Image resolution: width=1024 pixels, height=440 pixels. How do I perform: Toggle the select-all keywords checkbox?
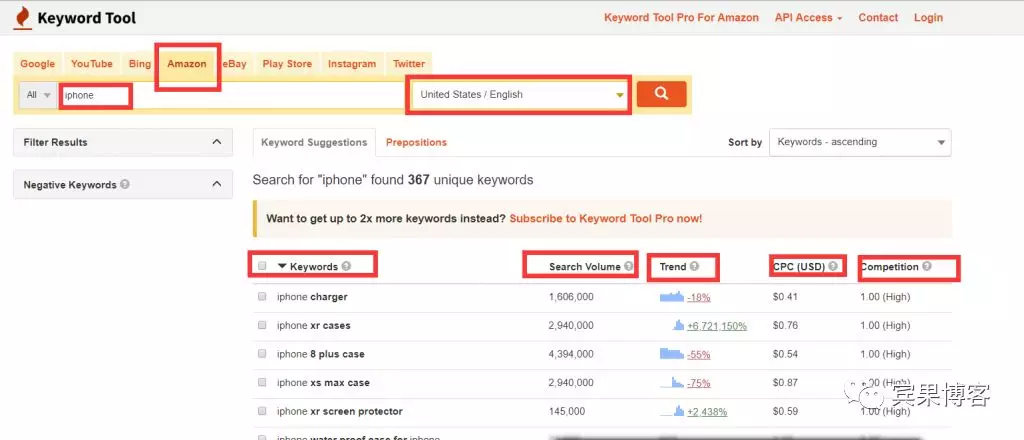(262, 266)
